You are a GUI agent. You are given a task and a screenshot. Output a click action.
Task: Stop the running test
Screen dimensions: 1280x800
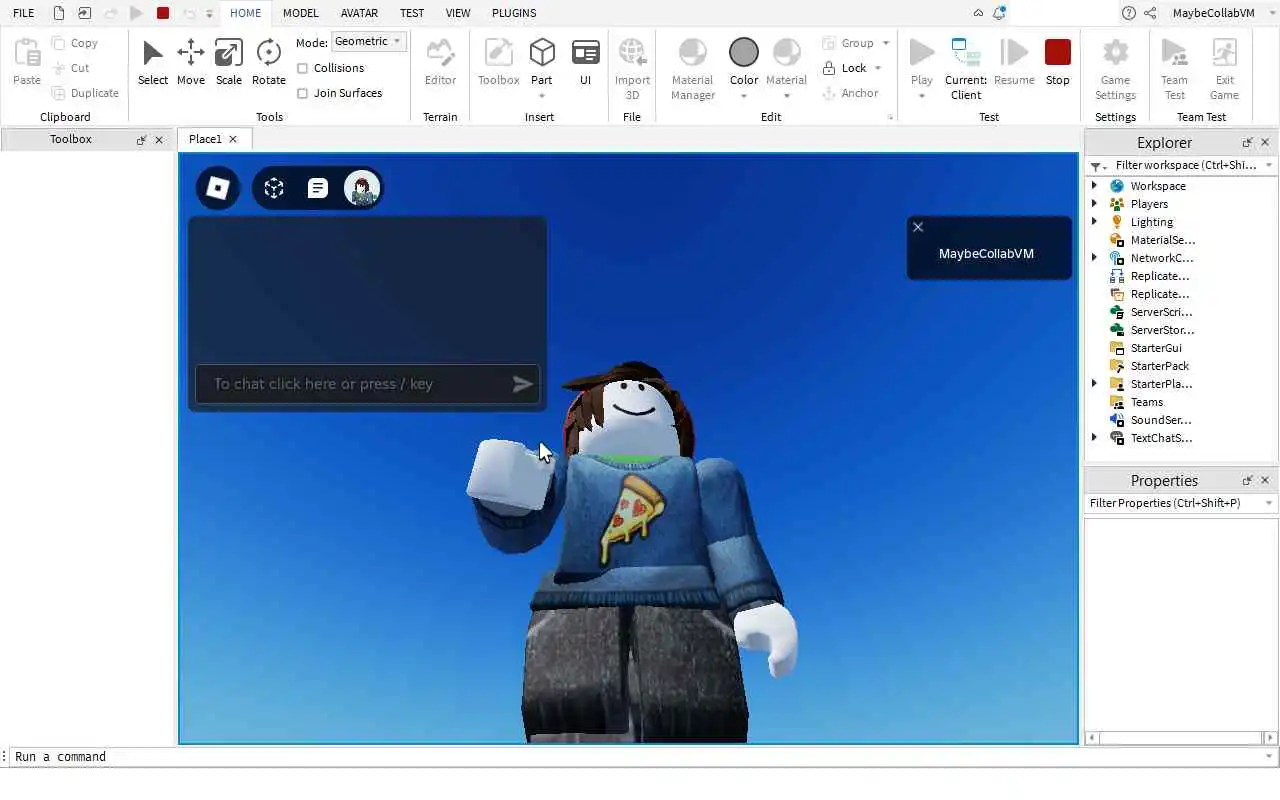[x=1057, y=63]
